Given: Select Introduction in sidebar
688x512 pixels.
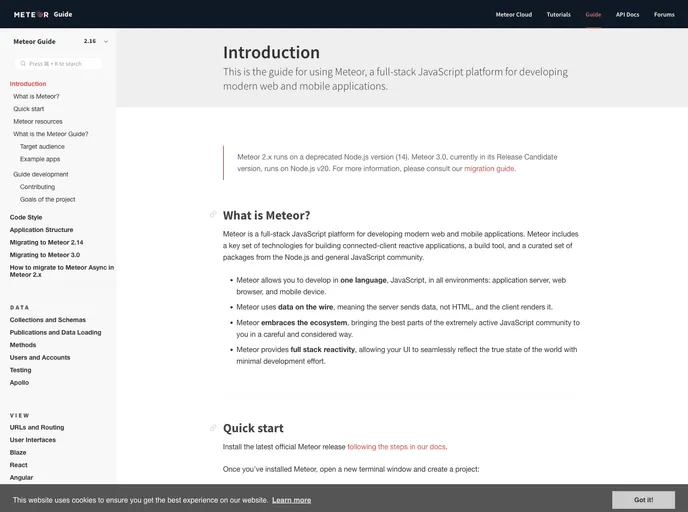Looking at the screenshot, I should pyautogui.click(x=28, y=84).
